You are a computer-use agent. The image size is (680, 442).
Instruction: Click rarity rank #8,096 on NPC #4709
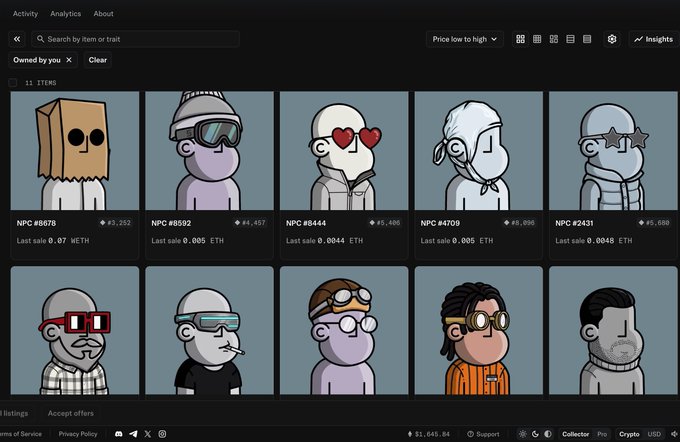coord(519,223)
